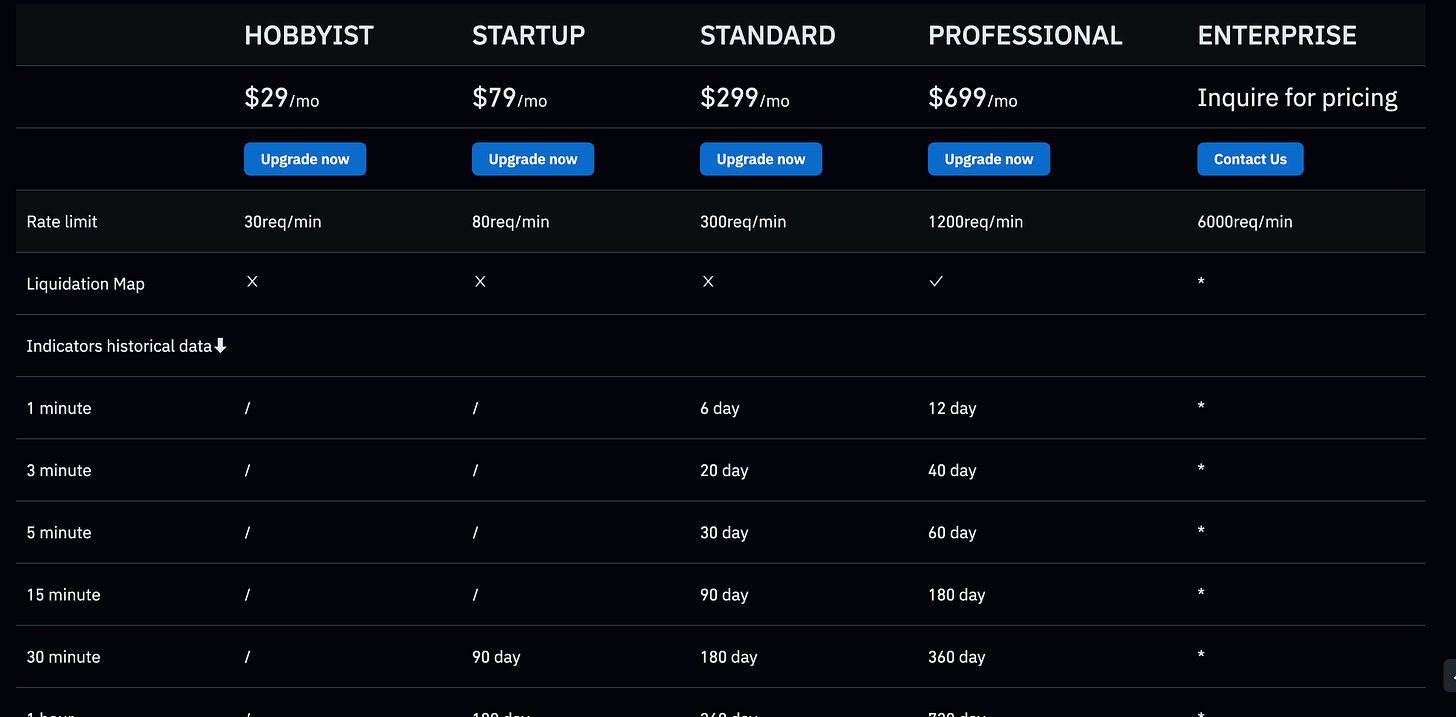Click Upgrade now under the Standard plan

click(x=761, y=159)
